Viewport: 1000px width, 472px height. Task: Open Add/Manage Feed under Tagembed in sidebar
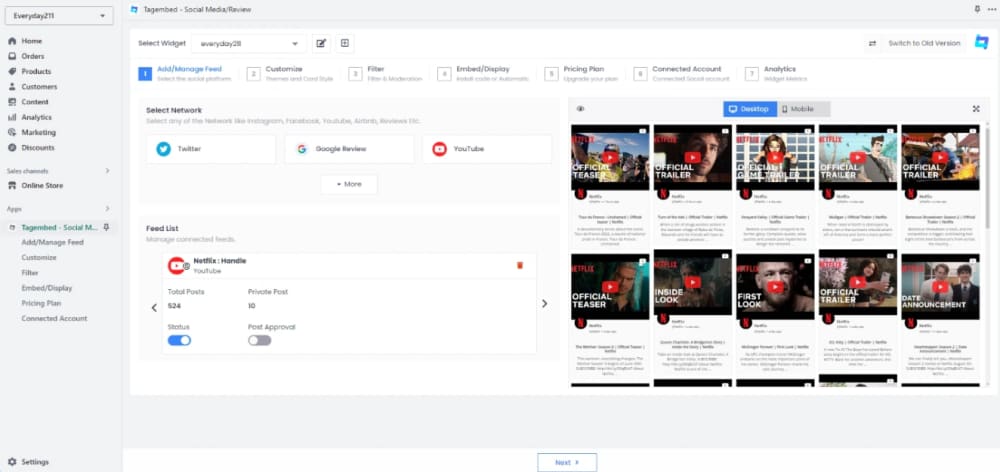[x=52, y=242]
